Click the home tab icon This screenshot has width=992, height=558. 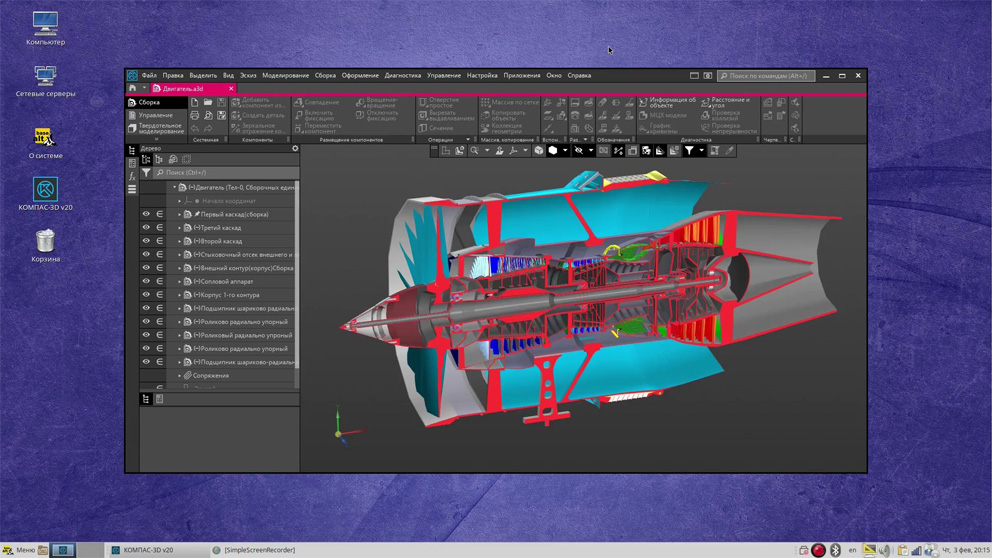[132, 88]
